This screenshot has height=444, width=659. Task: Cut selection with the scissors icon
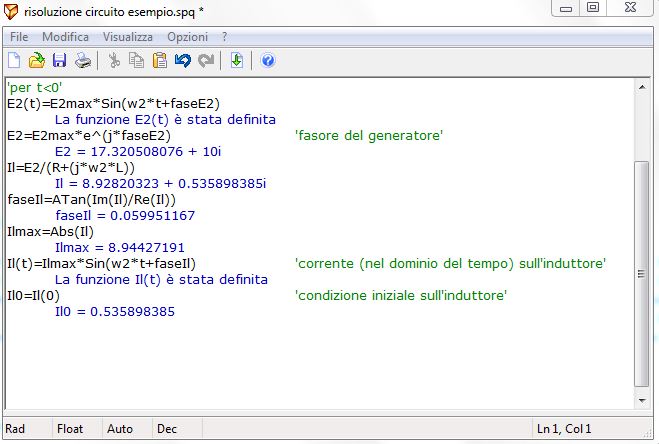[114, 60]
